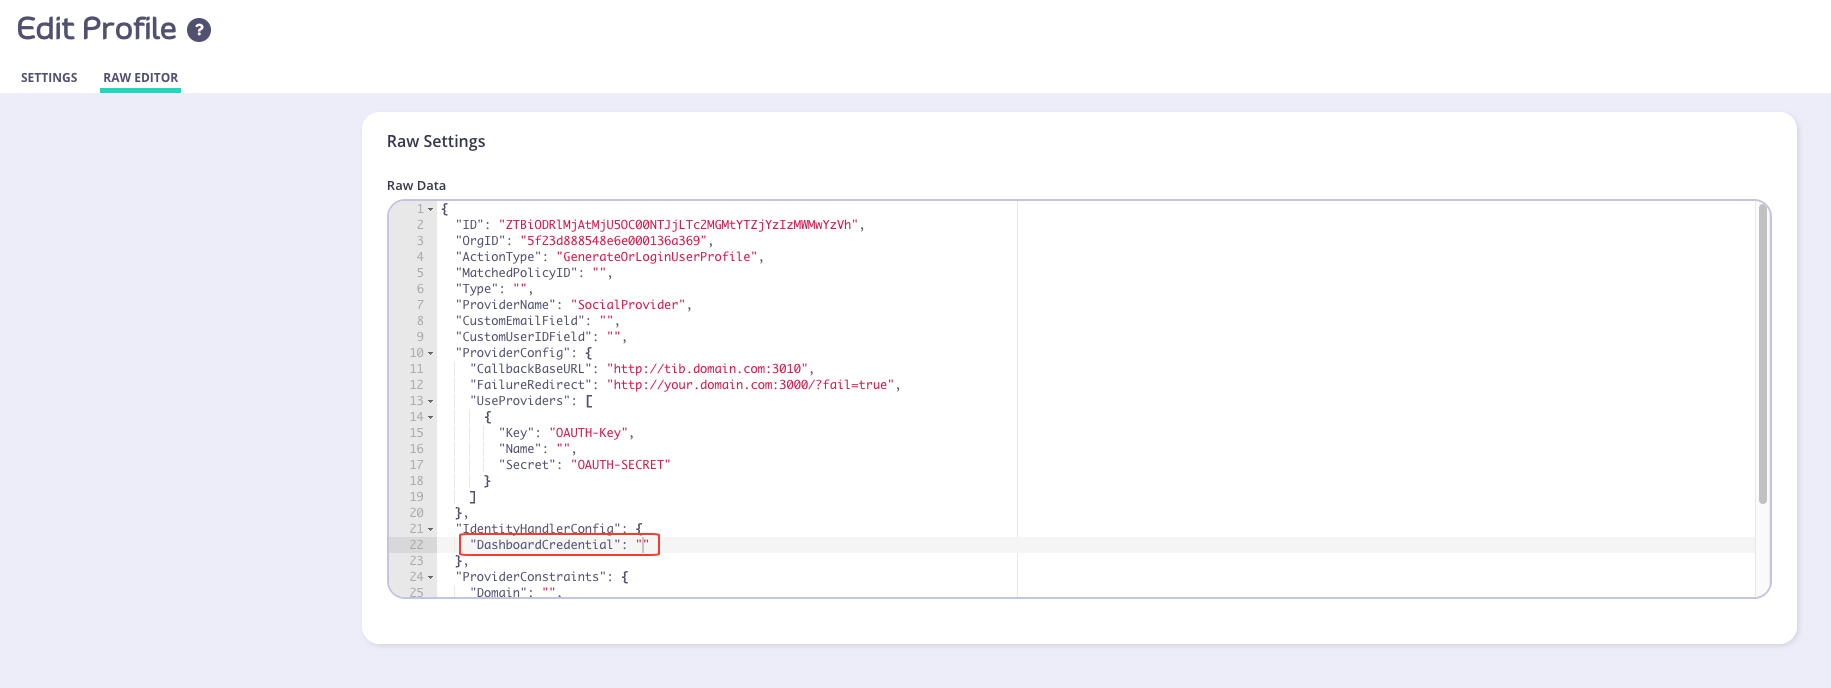
Task: Collapse the ProviderConfig block fold arrow
Action: (431, 354)
